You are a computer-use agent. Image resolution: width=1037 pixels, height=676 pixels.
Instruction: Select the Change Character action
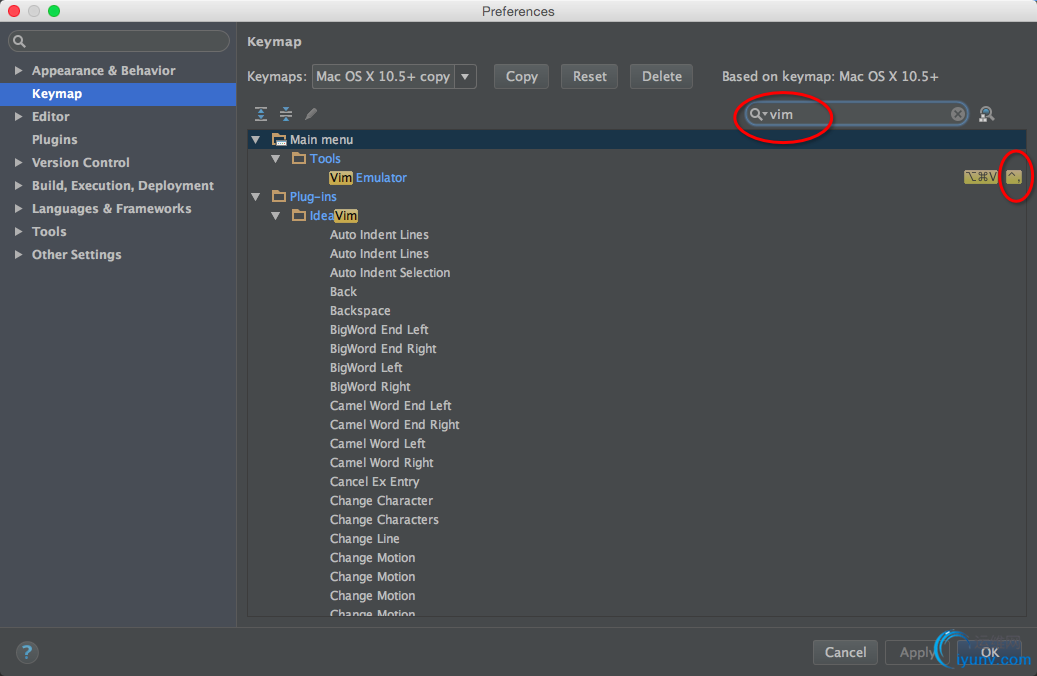coord(382,501)
